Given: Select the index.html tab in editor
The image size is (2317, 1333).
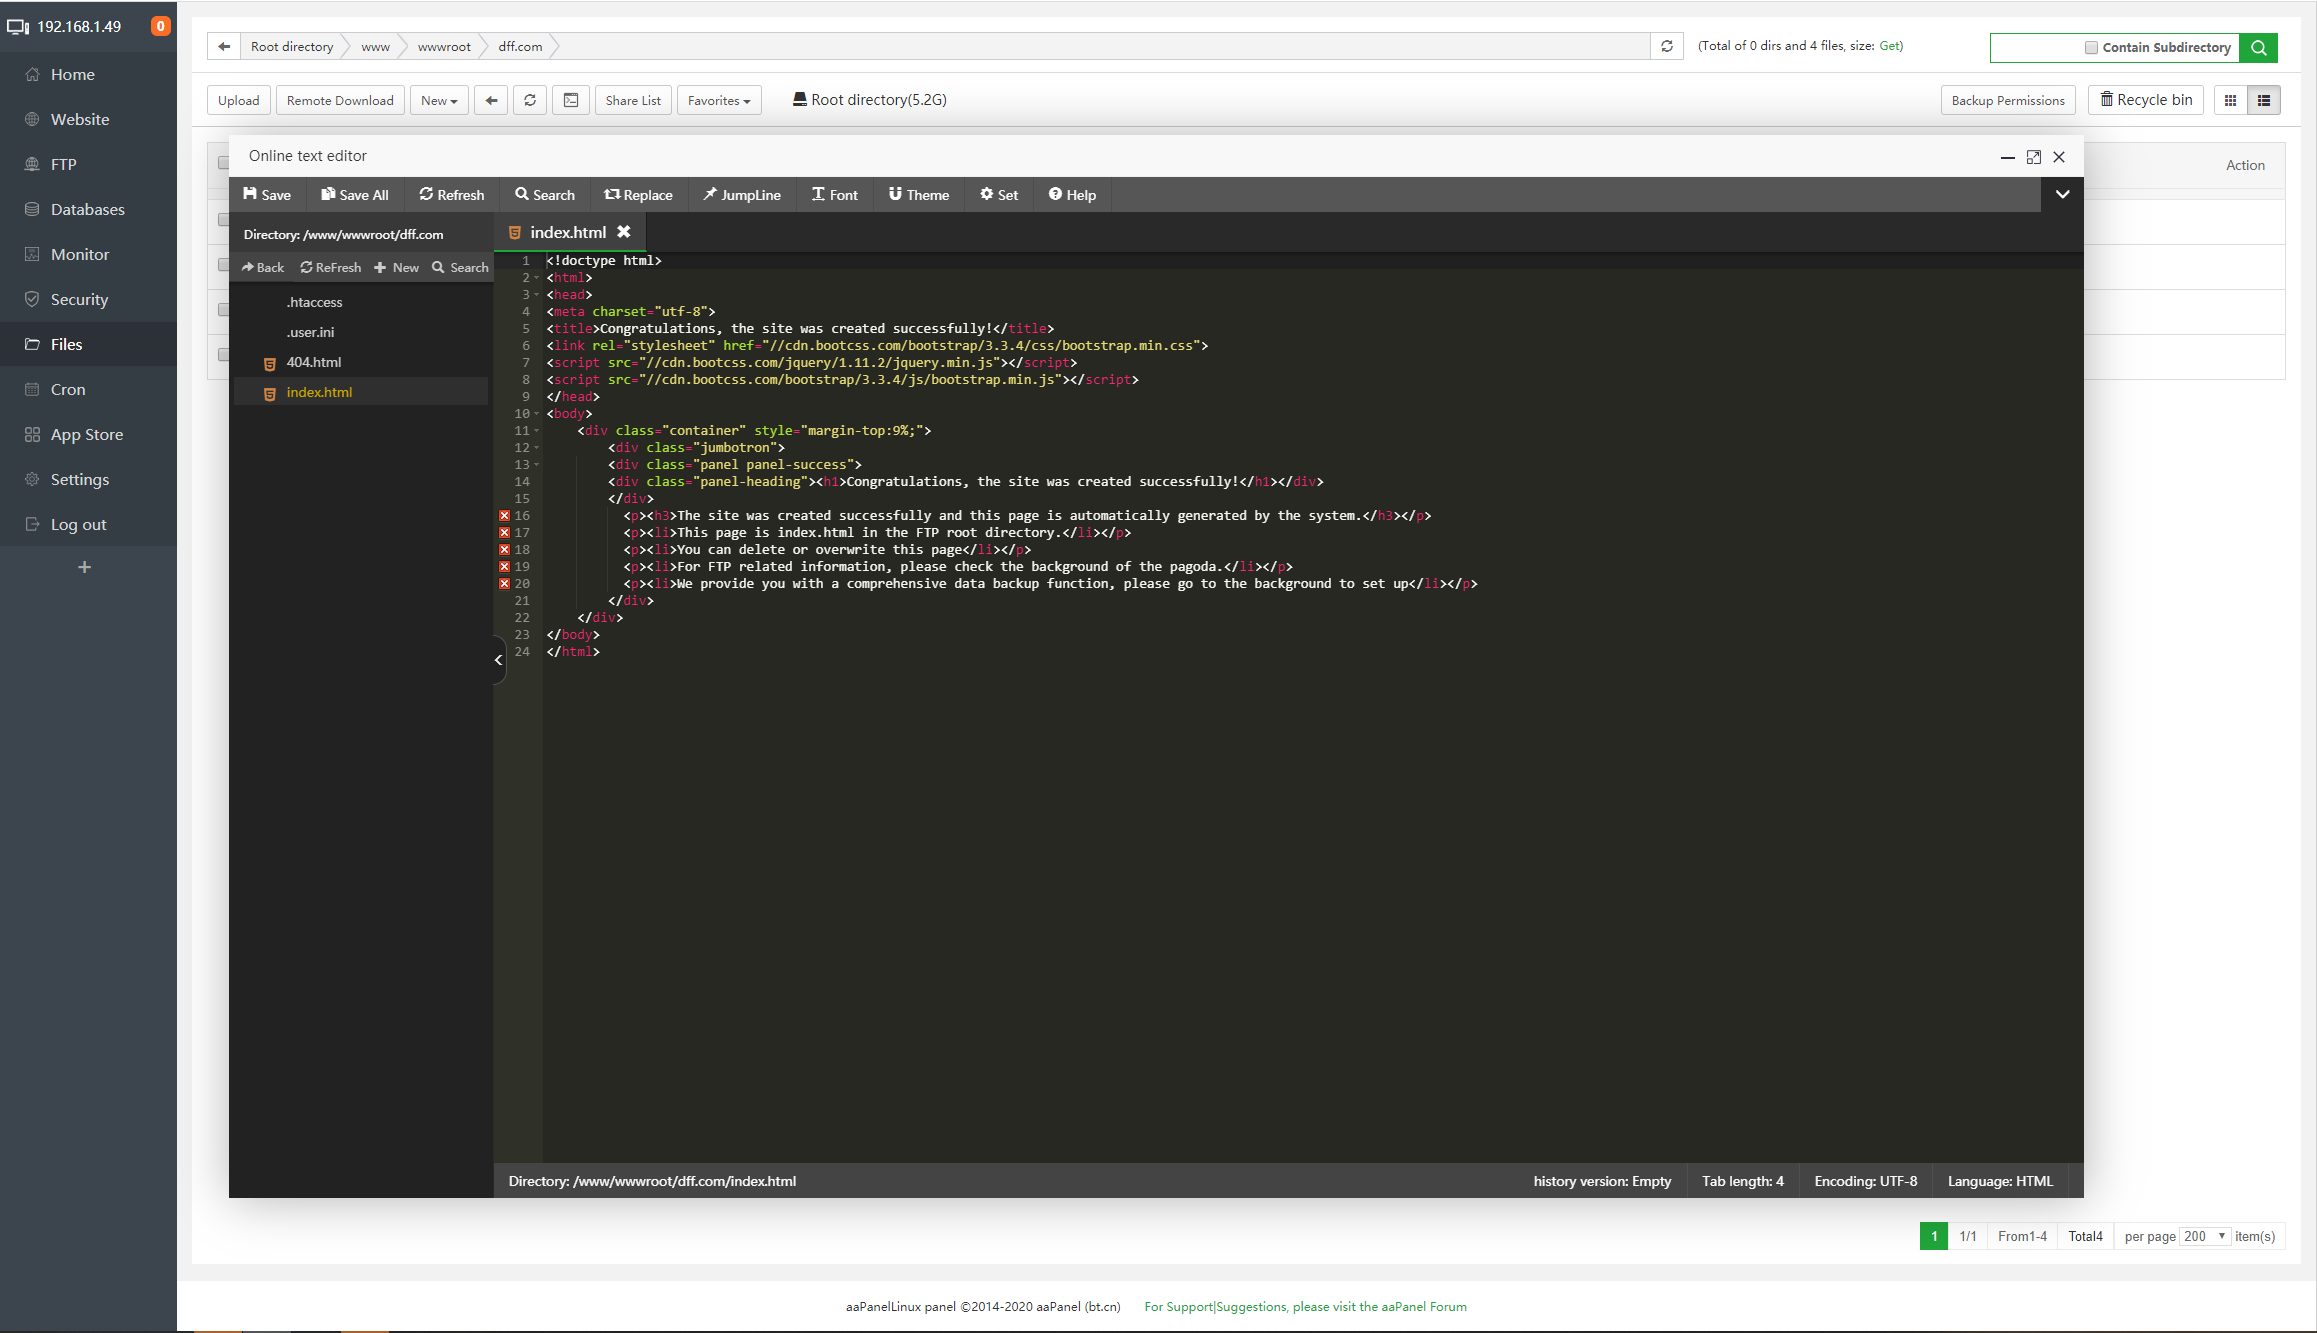Looking at the screenshot, I should point(567,232).
